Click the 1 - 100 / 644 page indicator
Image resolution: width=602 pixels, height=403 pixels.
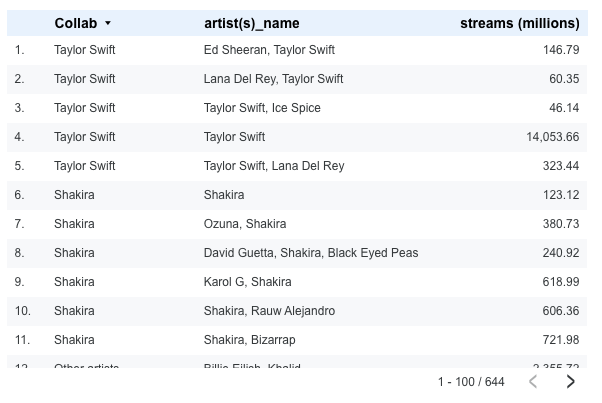click(x=471, y=381)
